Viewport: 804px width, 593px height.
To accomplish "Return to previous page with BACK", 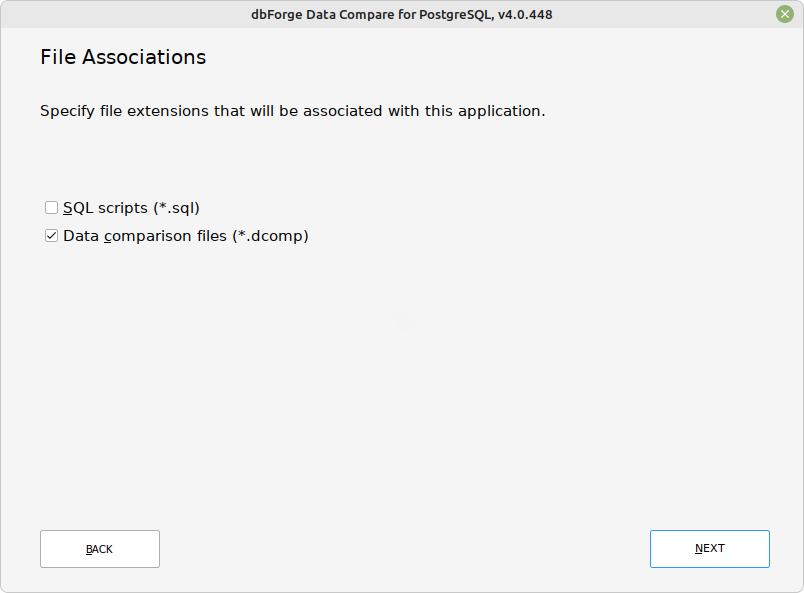I will tap(100, 549).
